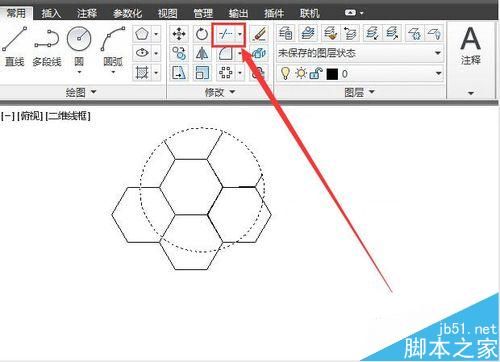Click the Trim tool icon
Viewport: 500px width, 362px height.
pos(225,34)
